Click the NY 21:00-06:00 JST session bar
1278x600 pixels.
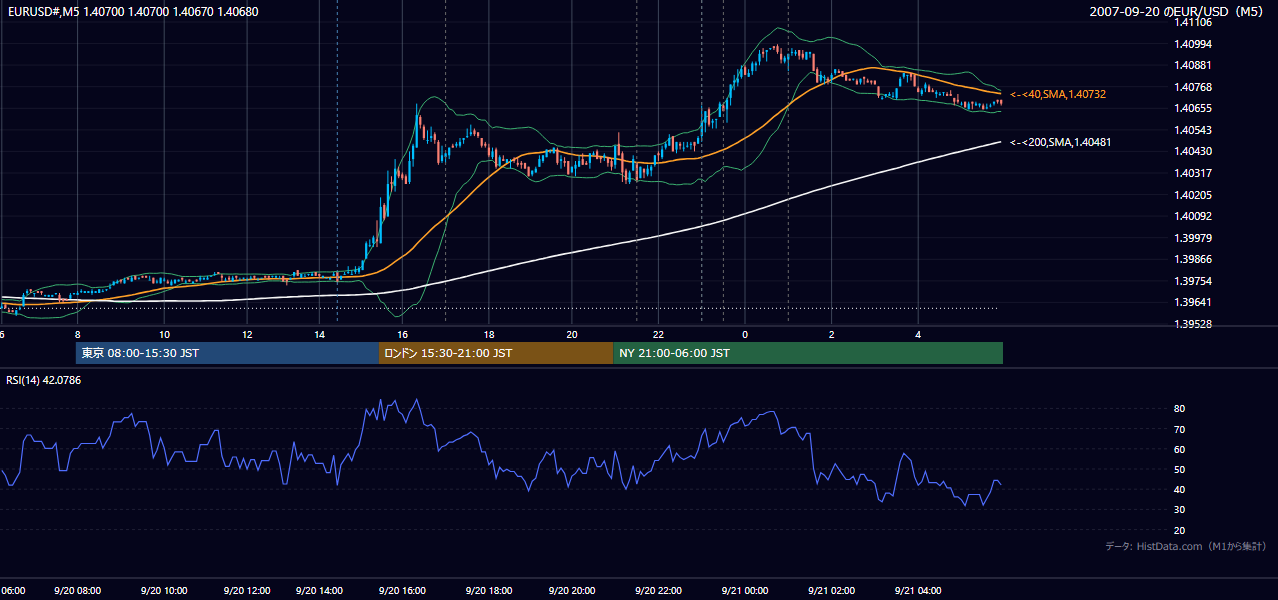pyautogui.click(x=808, y=353)
